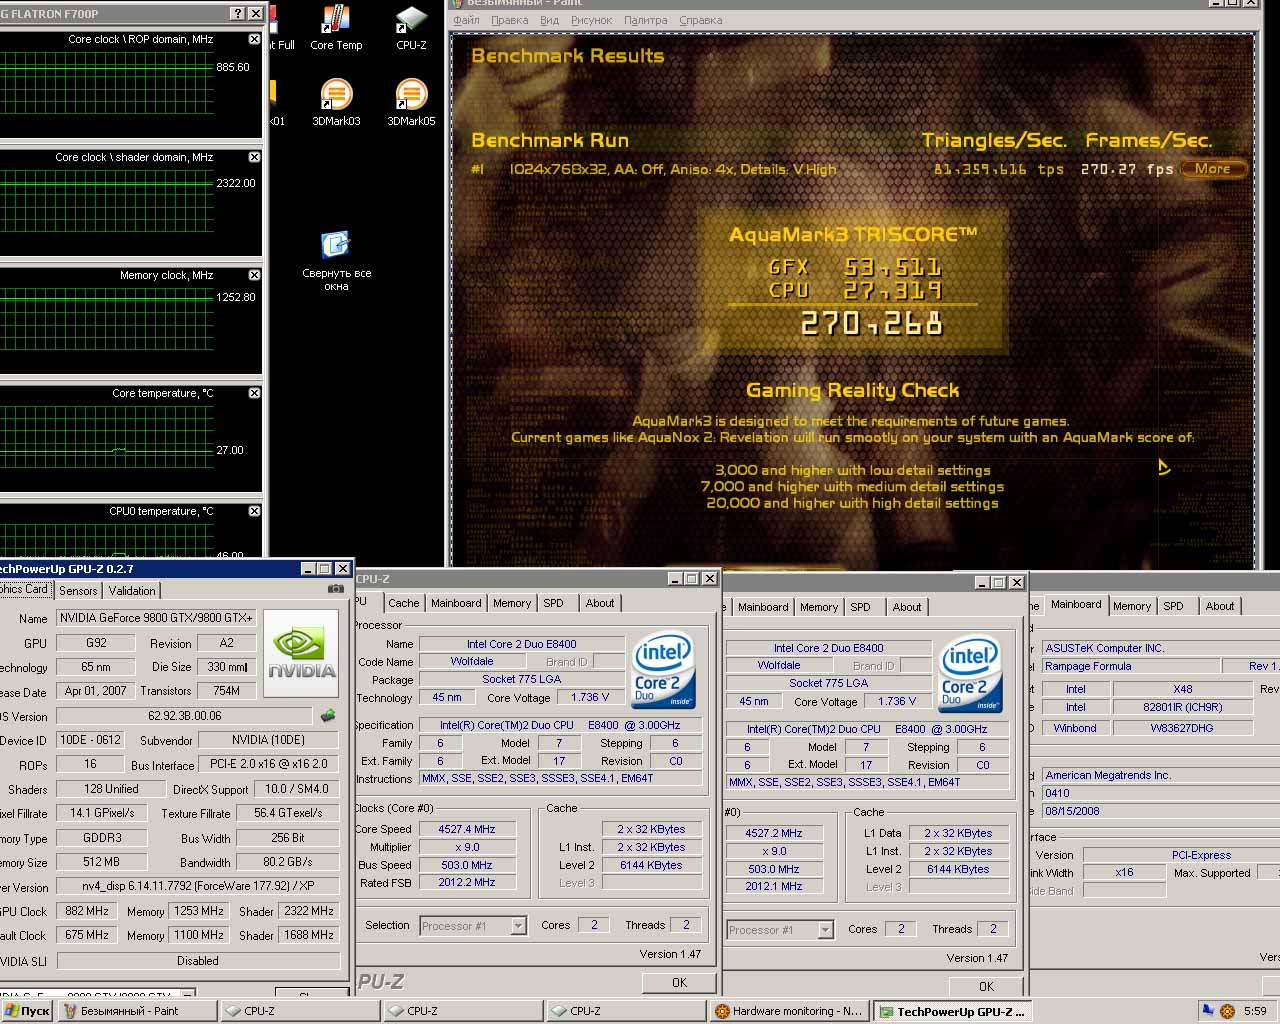Click the Rated FSB value 2012.2 MHz
1280x1024 pixels.
(x=467, y=882)
